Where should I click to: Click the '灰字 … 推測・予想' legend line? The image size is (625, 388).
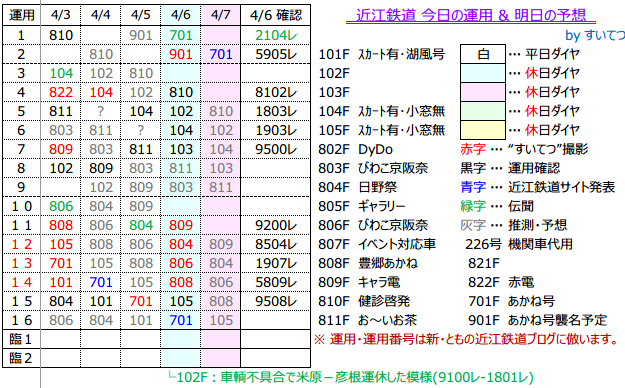514,225
